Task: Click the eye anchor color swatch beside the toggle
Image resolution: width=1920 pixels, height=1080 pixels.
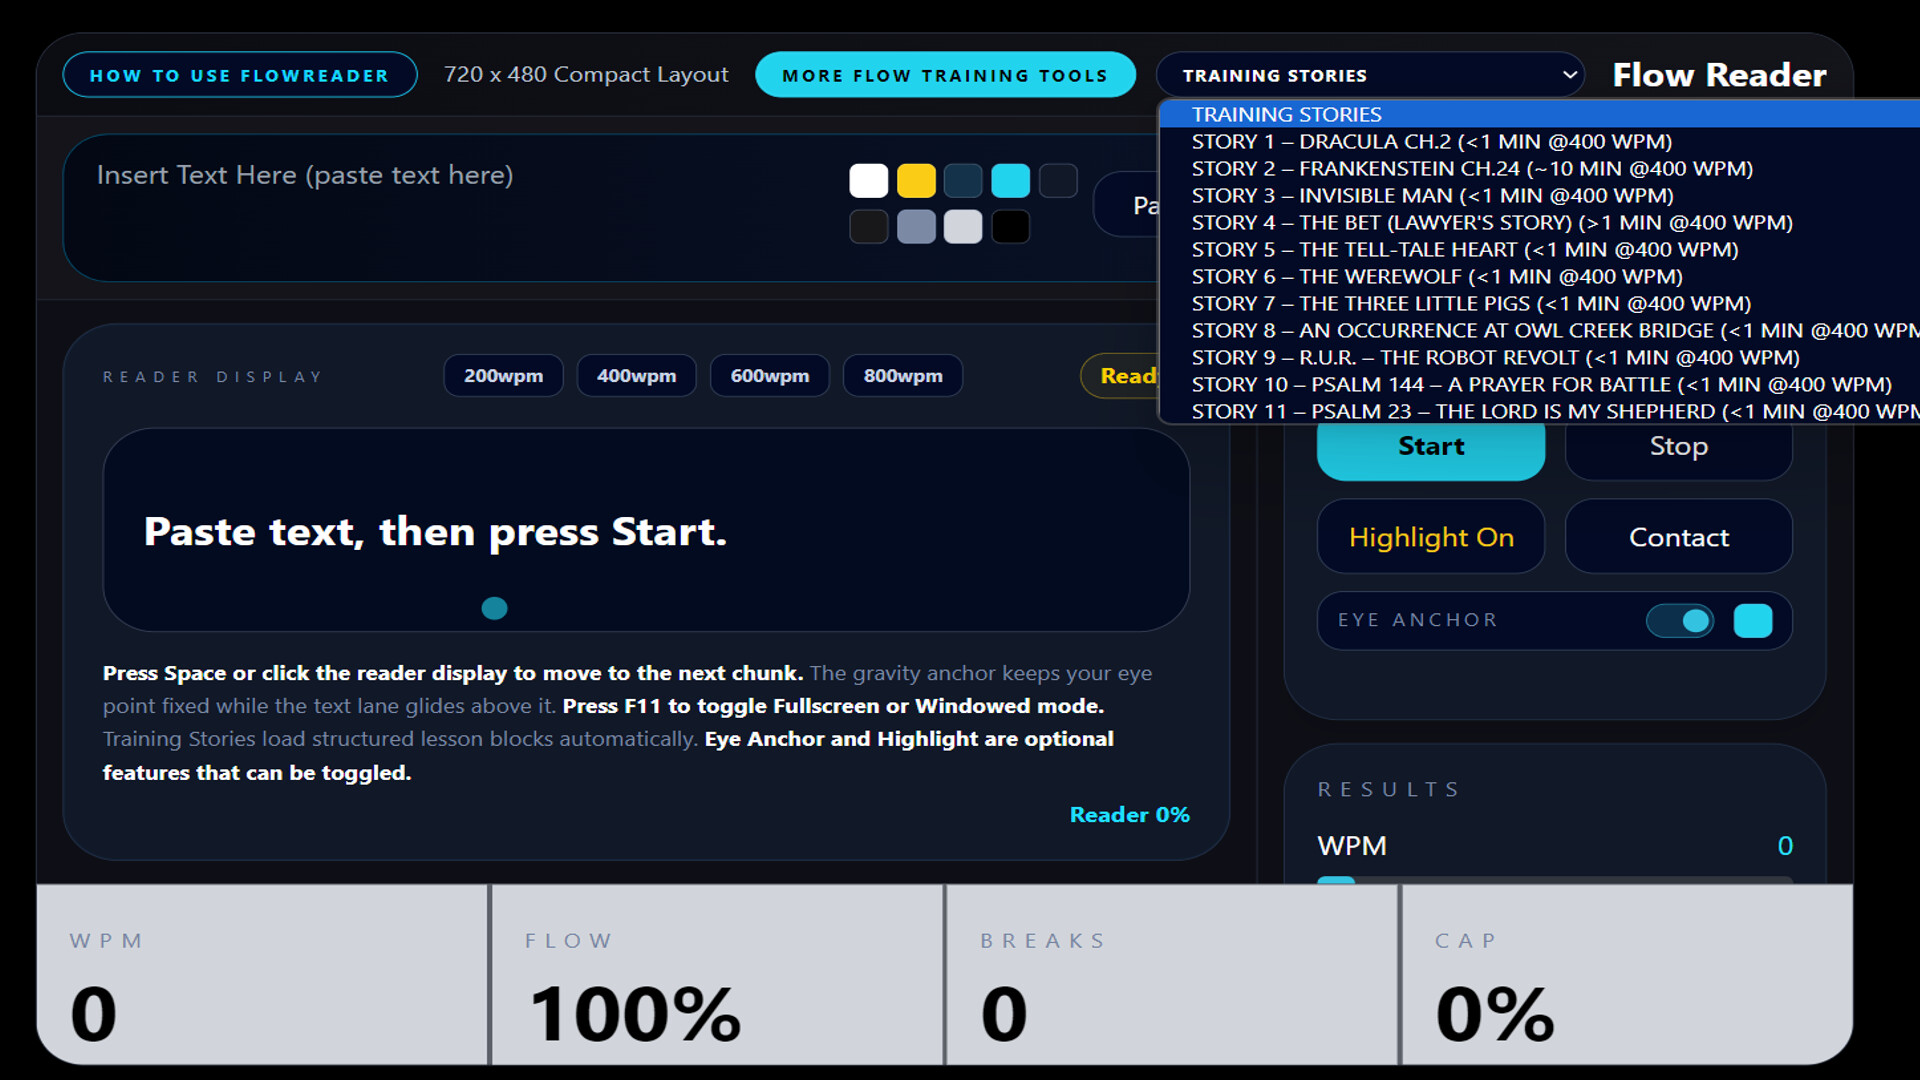Action: pyautogui.click(x=1753, y=620)
